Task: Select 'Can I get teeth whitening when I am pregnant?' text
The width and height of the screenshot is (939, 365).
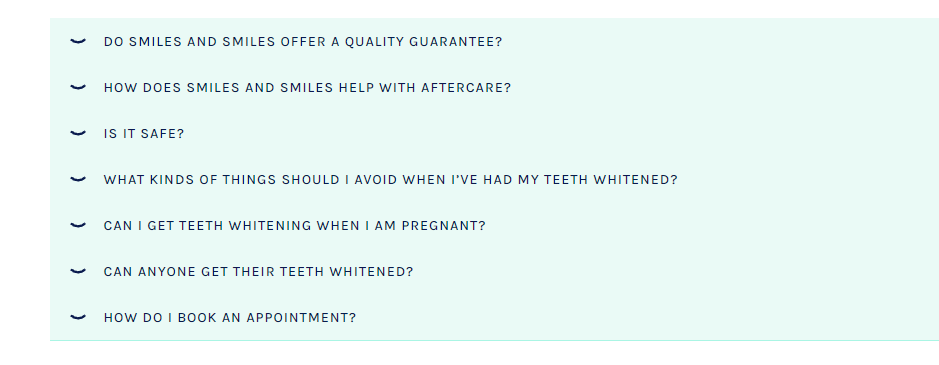Action: coord(295,225)
